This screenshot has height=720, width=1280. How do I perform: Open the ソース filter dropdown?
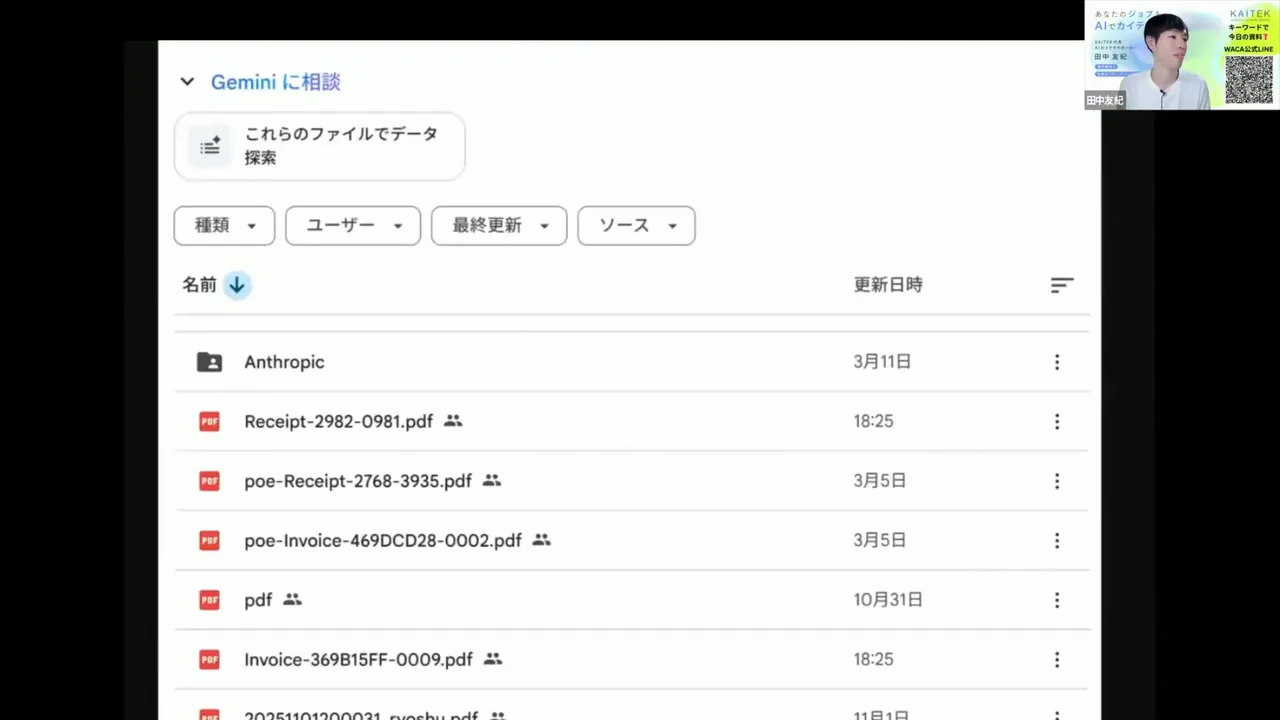tap(636, 225)
